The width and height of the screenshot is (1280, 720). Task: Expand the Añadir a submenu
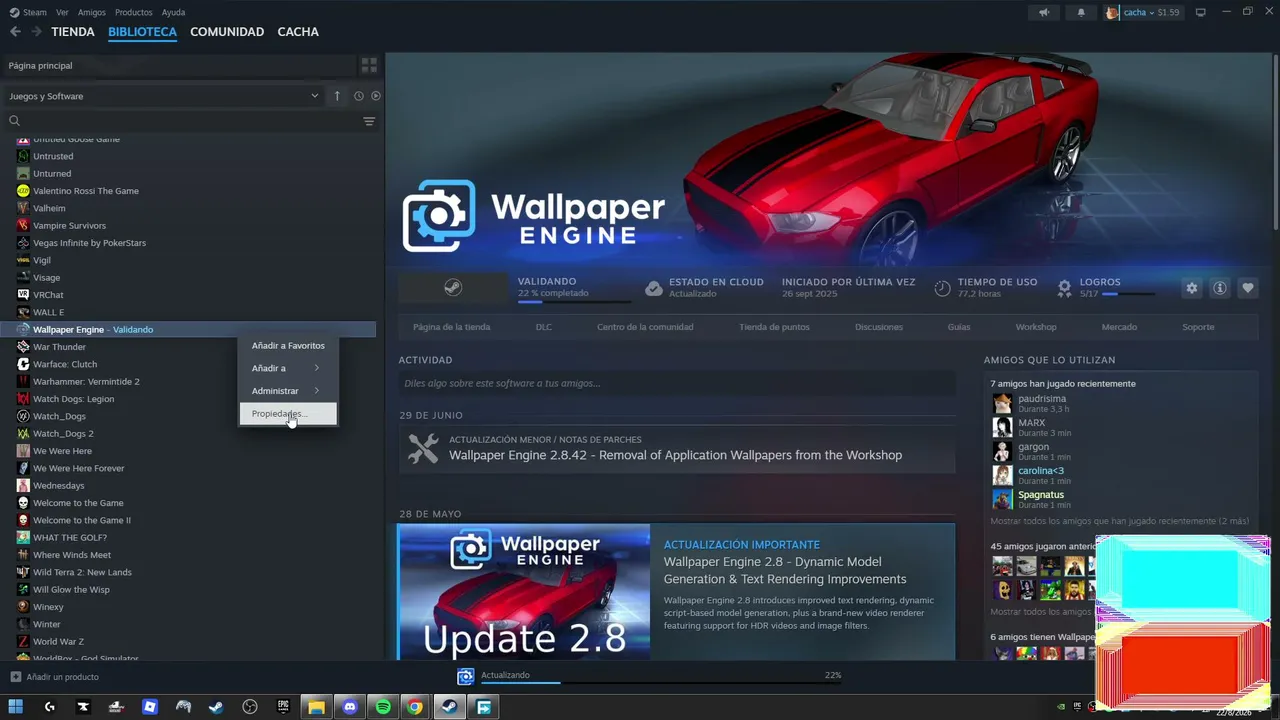coord(288,368)
